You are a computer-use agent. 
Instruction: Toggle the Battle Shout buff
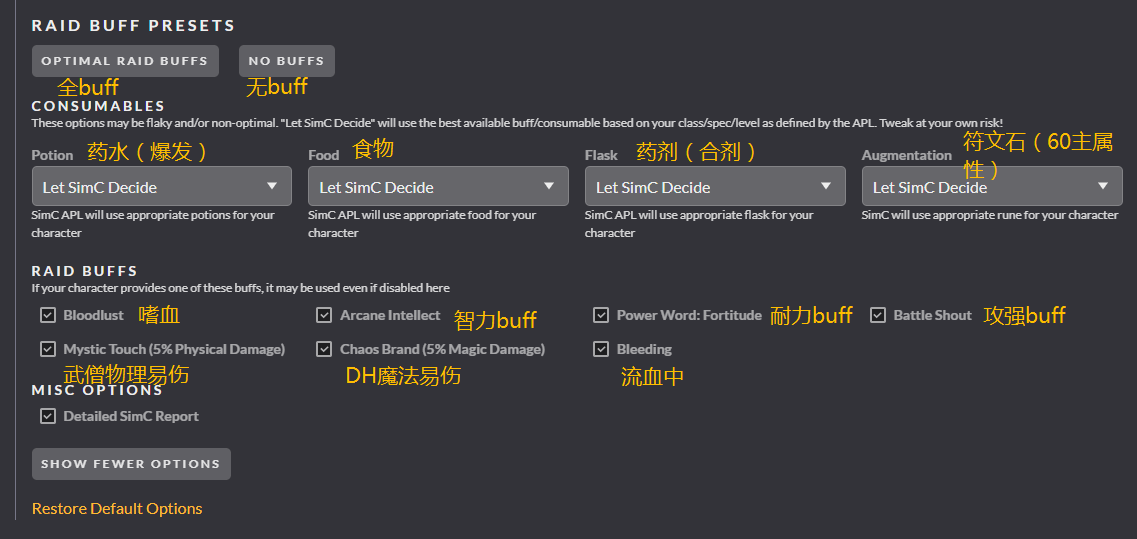[878, 315]
